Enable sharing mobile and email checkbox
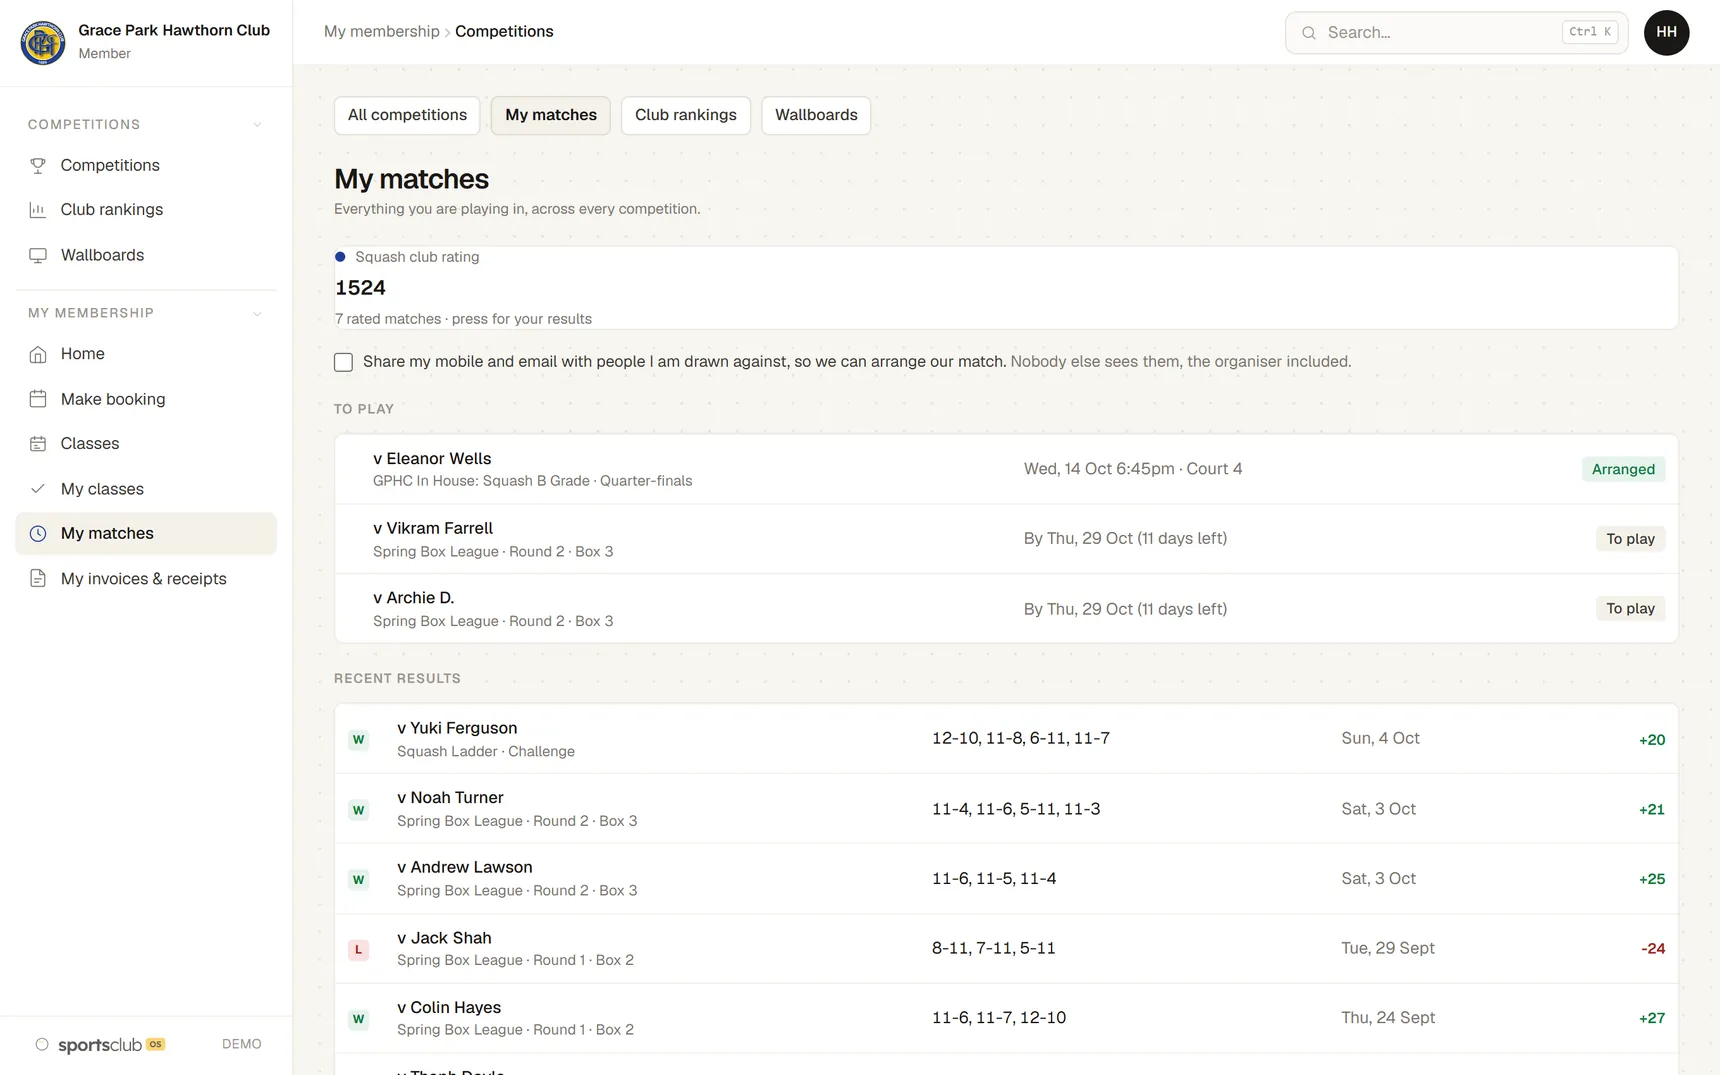 click(x=343, y=362)
